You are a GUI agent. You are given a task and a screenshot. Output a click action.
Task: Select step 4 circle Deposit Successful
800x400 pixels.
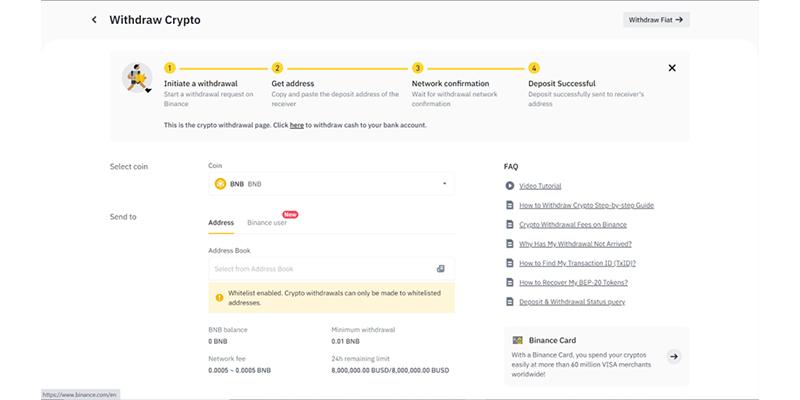pos(534,68)
